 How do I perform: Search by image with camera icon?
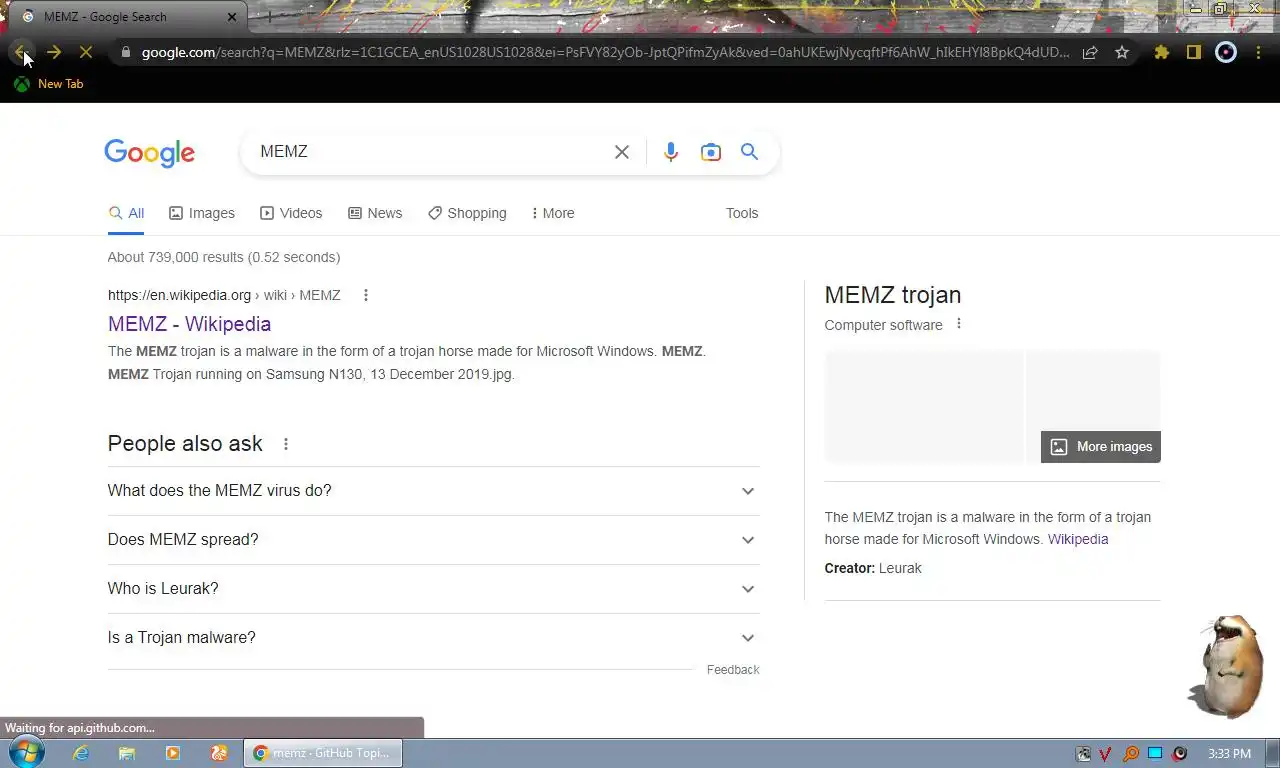pos(711,152)
